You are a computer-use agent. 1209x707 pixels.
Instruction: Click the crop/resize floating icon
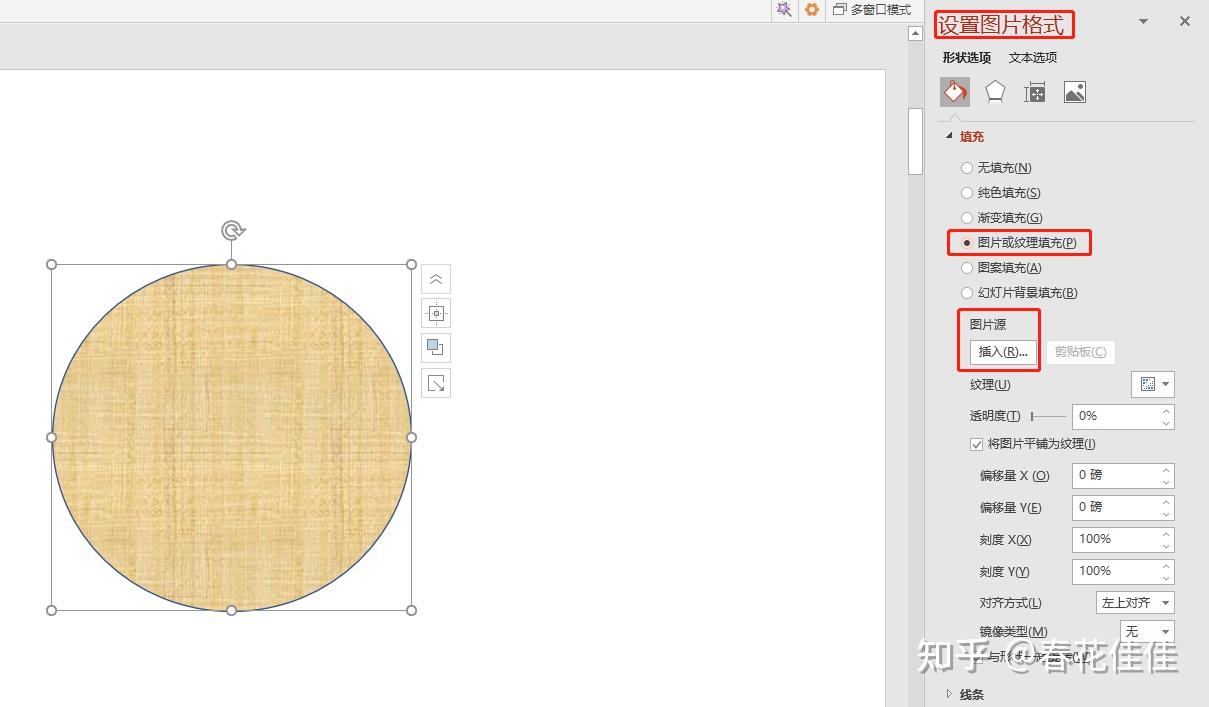[436, 383]
